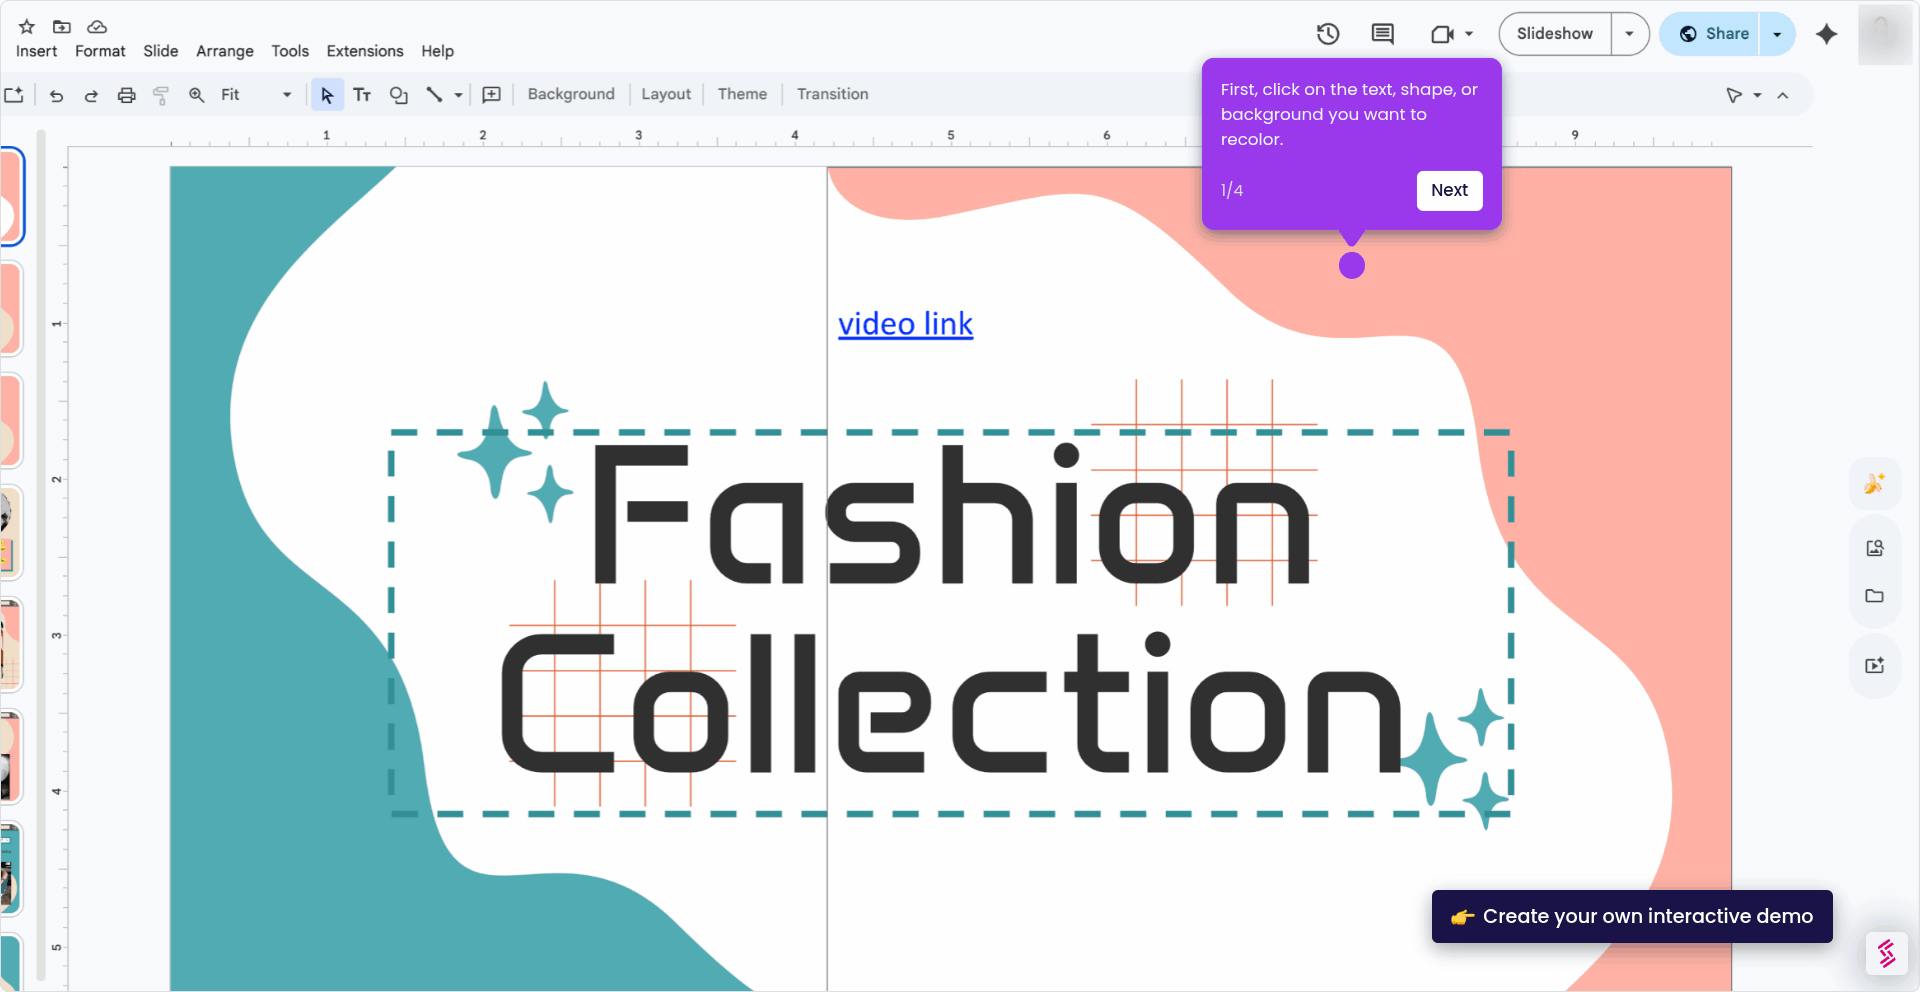Start the Slideshow
This screenshot has height=992, width=1920.
point(1555,34)
